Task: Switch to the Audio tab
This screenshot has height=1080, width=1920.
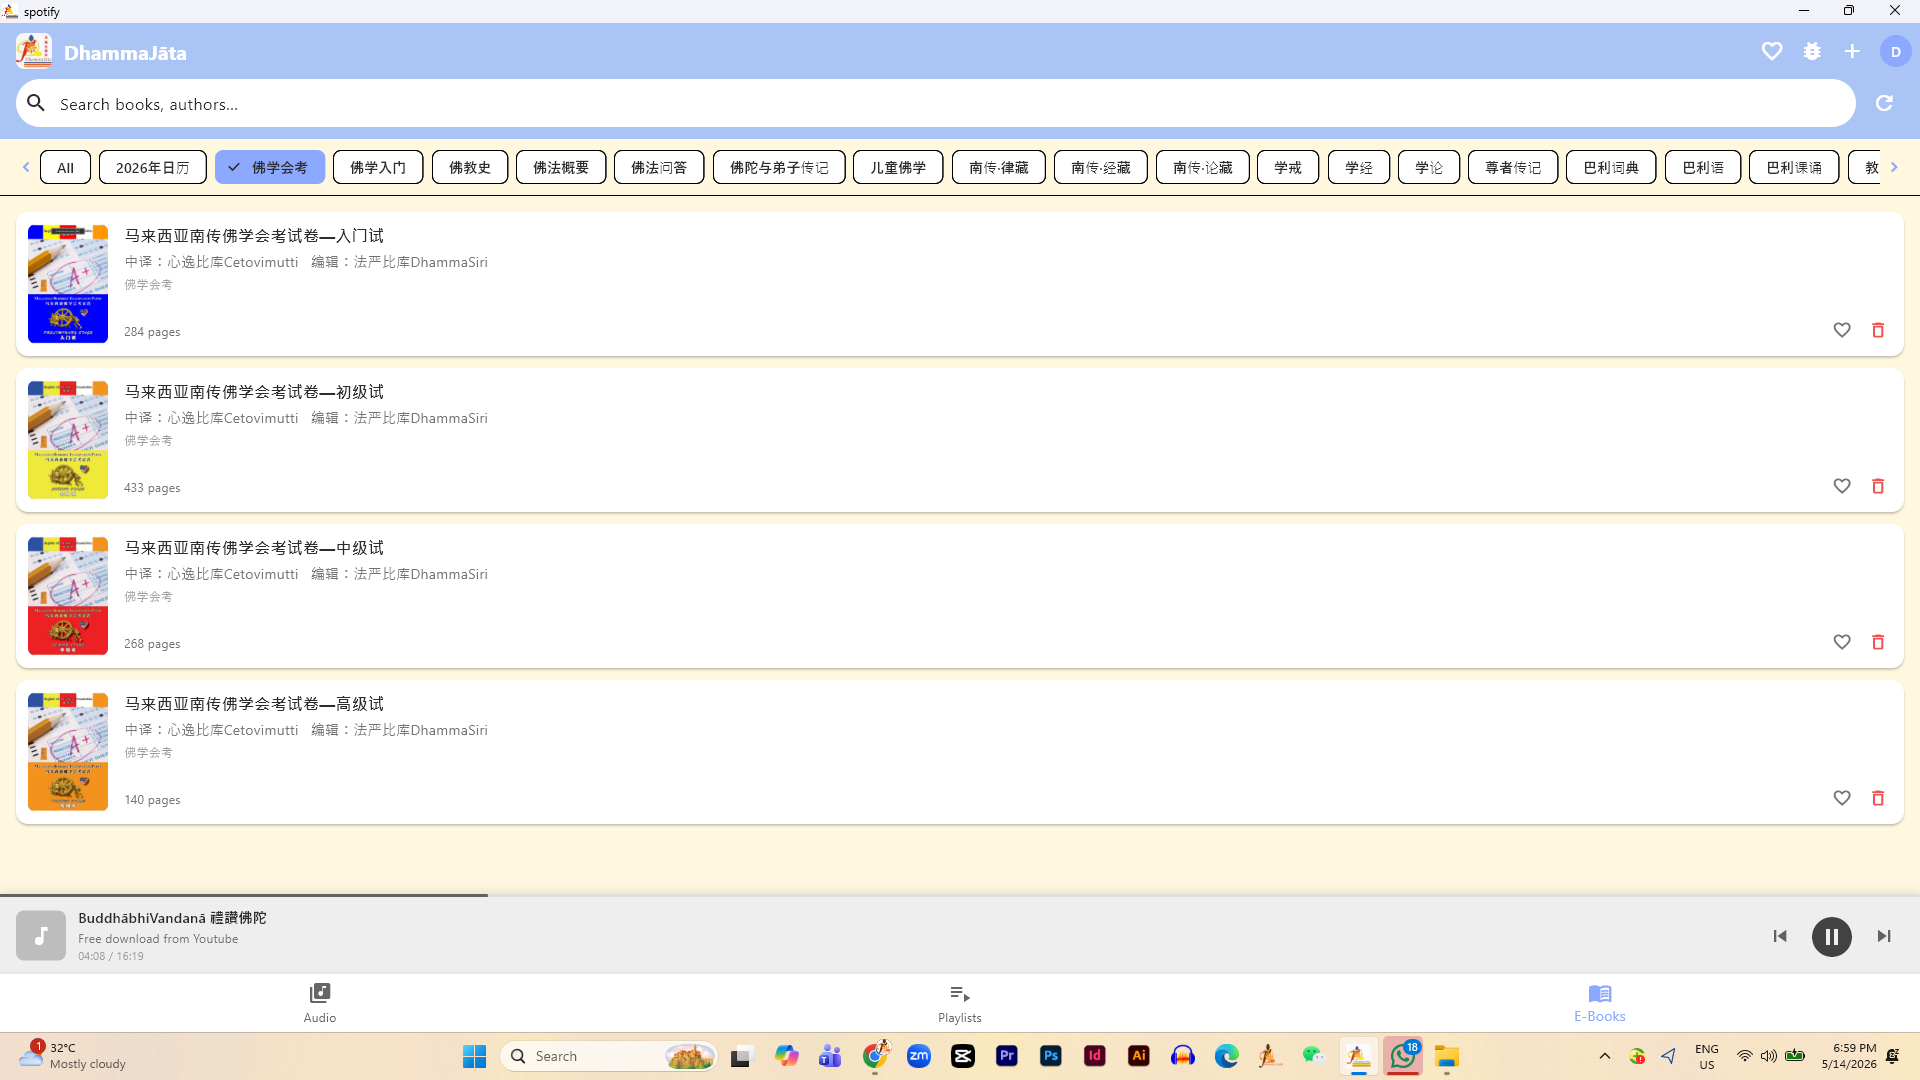Action: [320, 1003]
